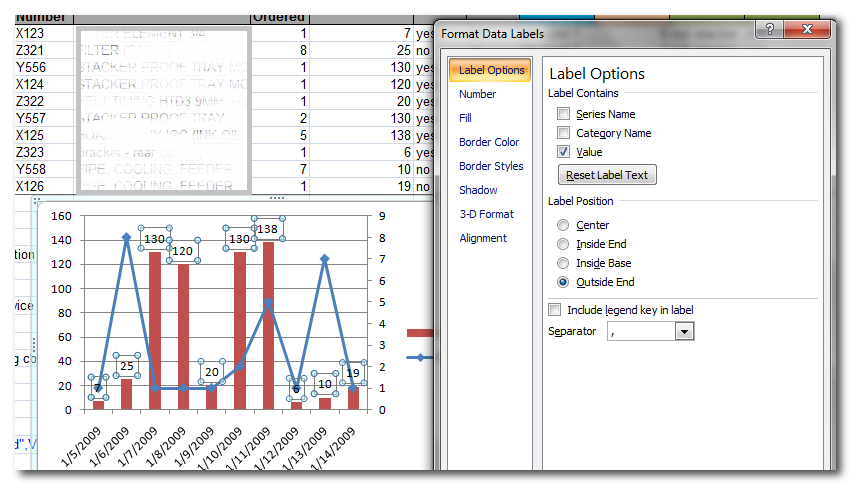Go to Border Styles section
Viewport: 851px width, 485px height.
[490, 166]
